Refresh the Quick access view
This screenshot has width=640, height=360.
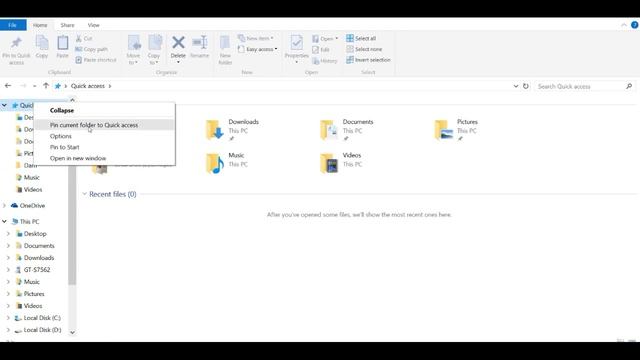pos(526,86)
